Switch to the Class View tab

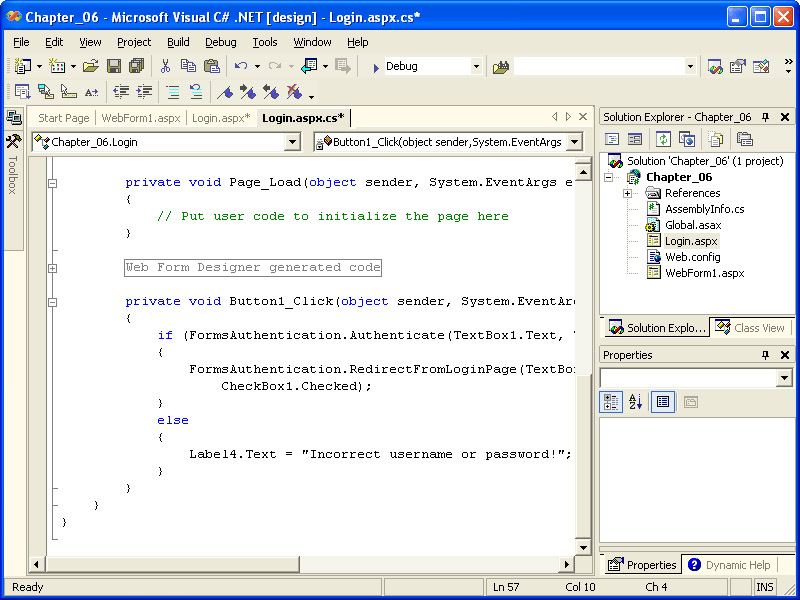(x=750, y=327)
